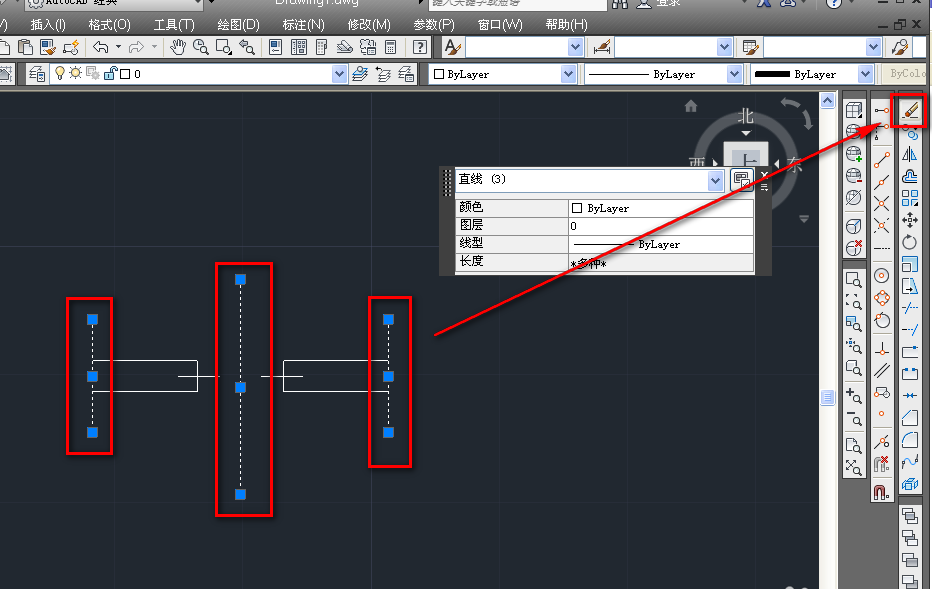Expand the text style dropdown

[x=575, y=47]
